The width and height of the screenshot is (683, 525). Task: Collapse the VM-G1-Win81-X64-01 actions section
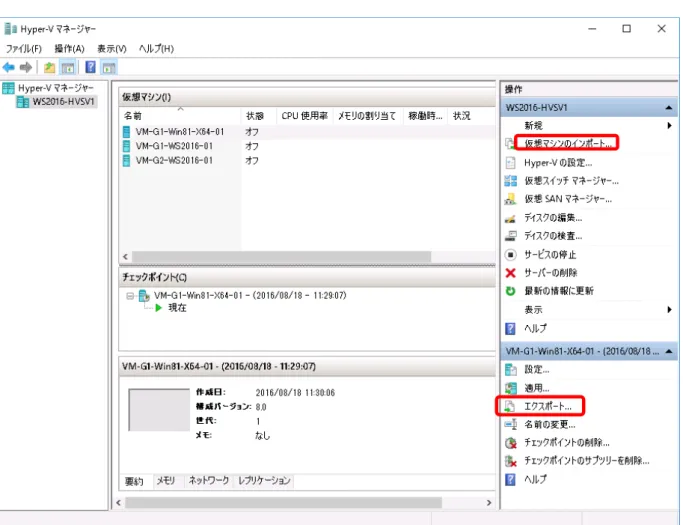pos(669,351)
